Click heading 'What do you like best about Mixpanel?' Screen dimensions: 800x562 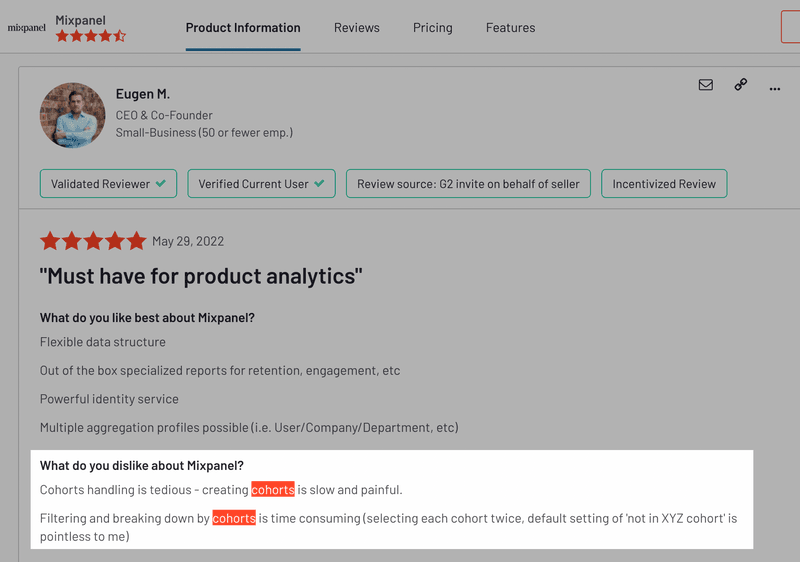pos(147,318)
